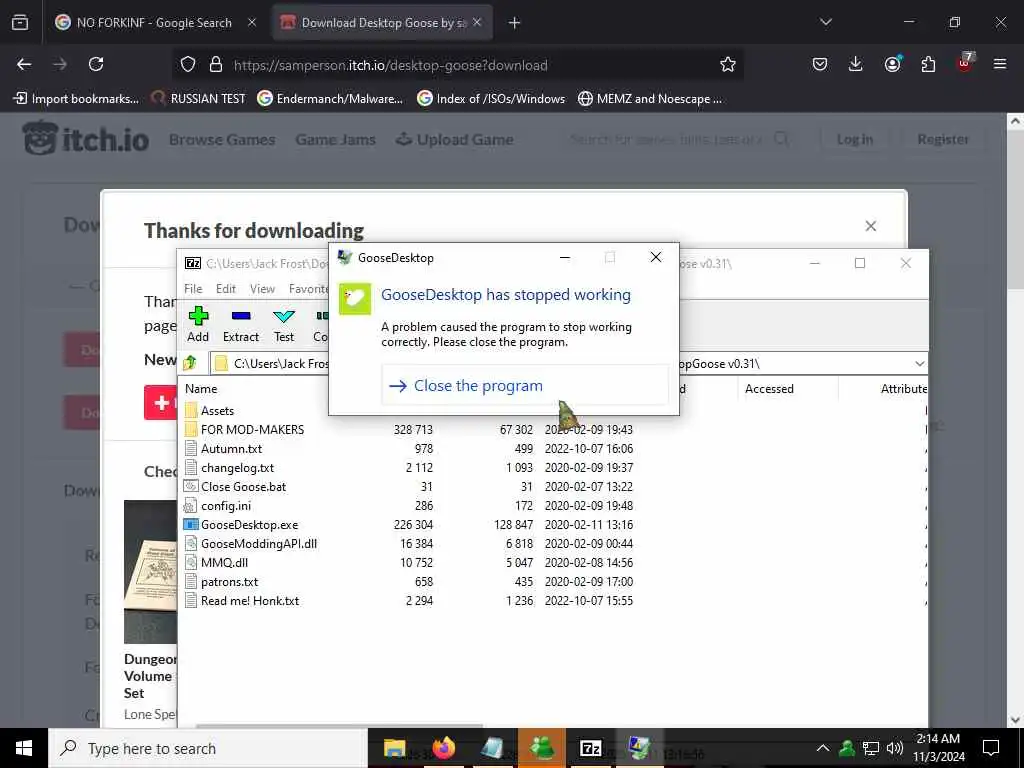Open Index of /ISOs/Windows bookmark
The width and height of the screenshot is (1024, 768).
point(492,99)
